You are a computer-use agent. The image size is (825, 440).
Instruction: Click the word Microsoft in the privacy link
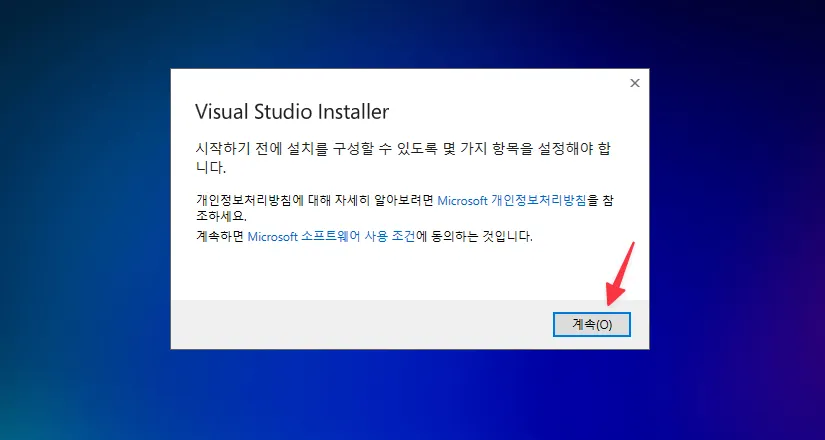[462, 201]
